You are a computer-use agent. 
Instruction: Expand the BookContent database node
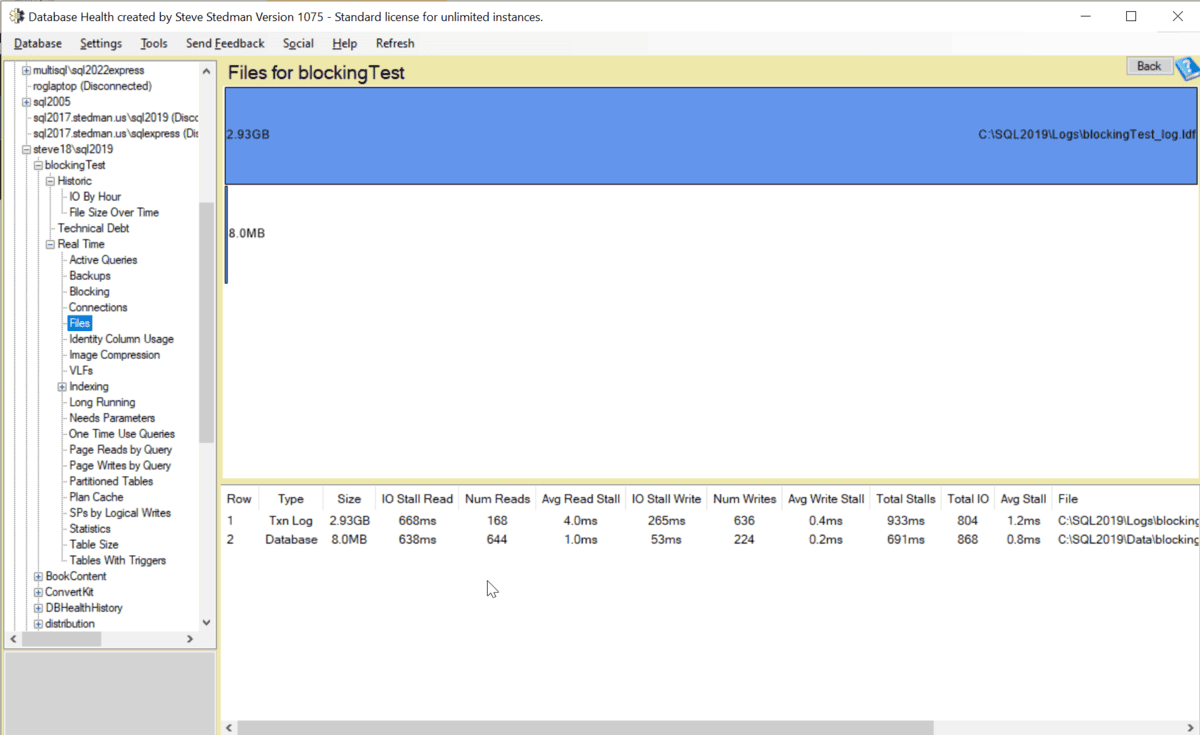37,575
